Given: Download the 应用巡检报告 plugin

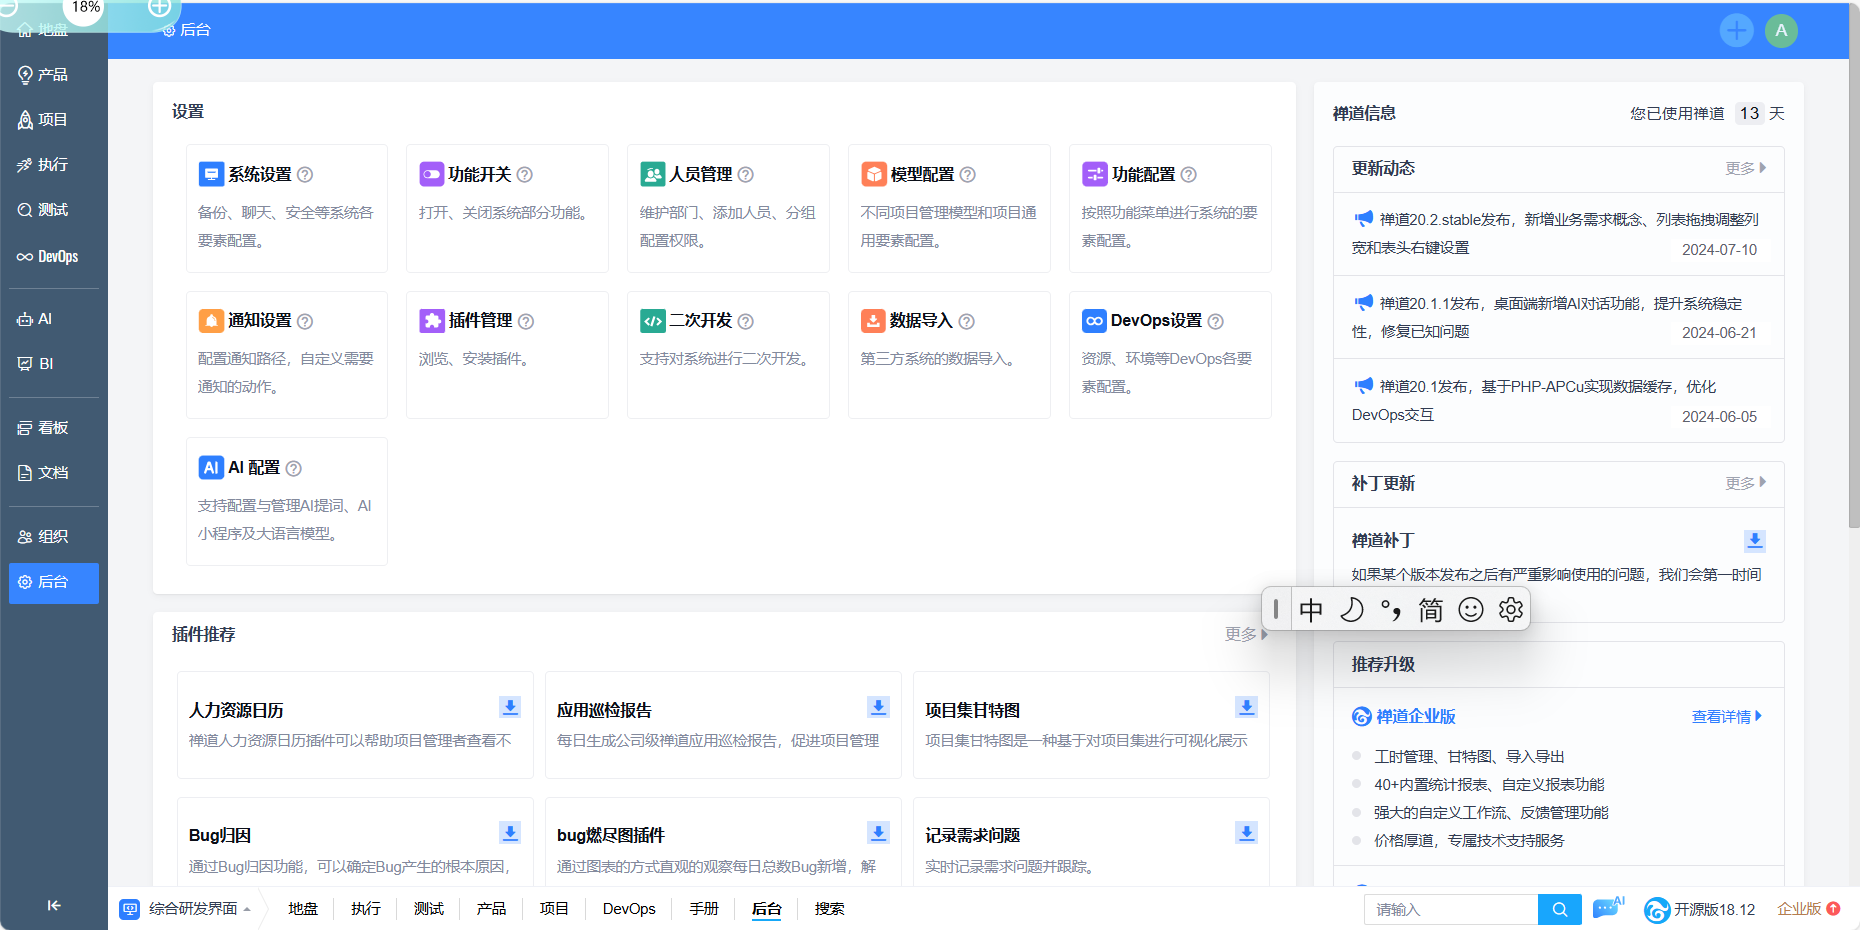Looking at the screenshot, I should 878,707.
